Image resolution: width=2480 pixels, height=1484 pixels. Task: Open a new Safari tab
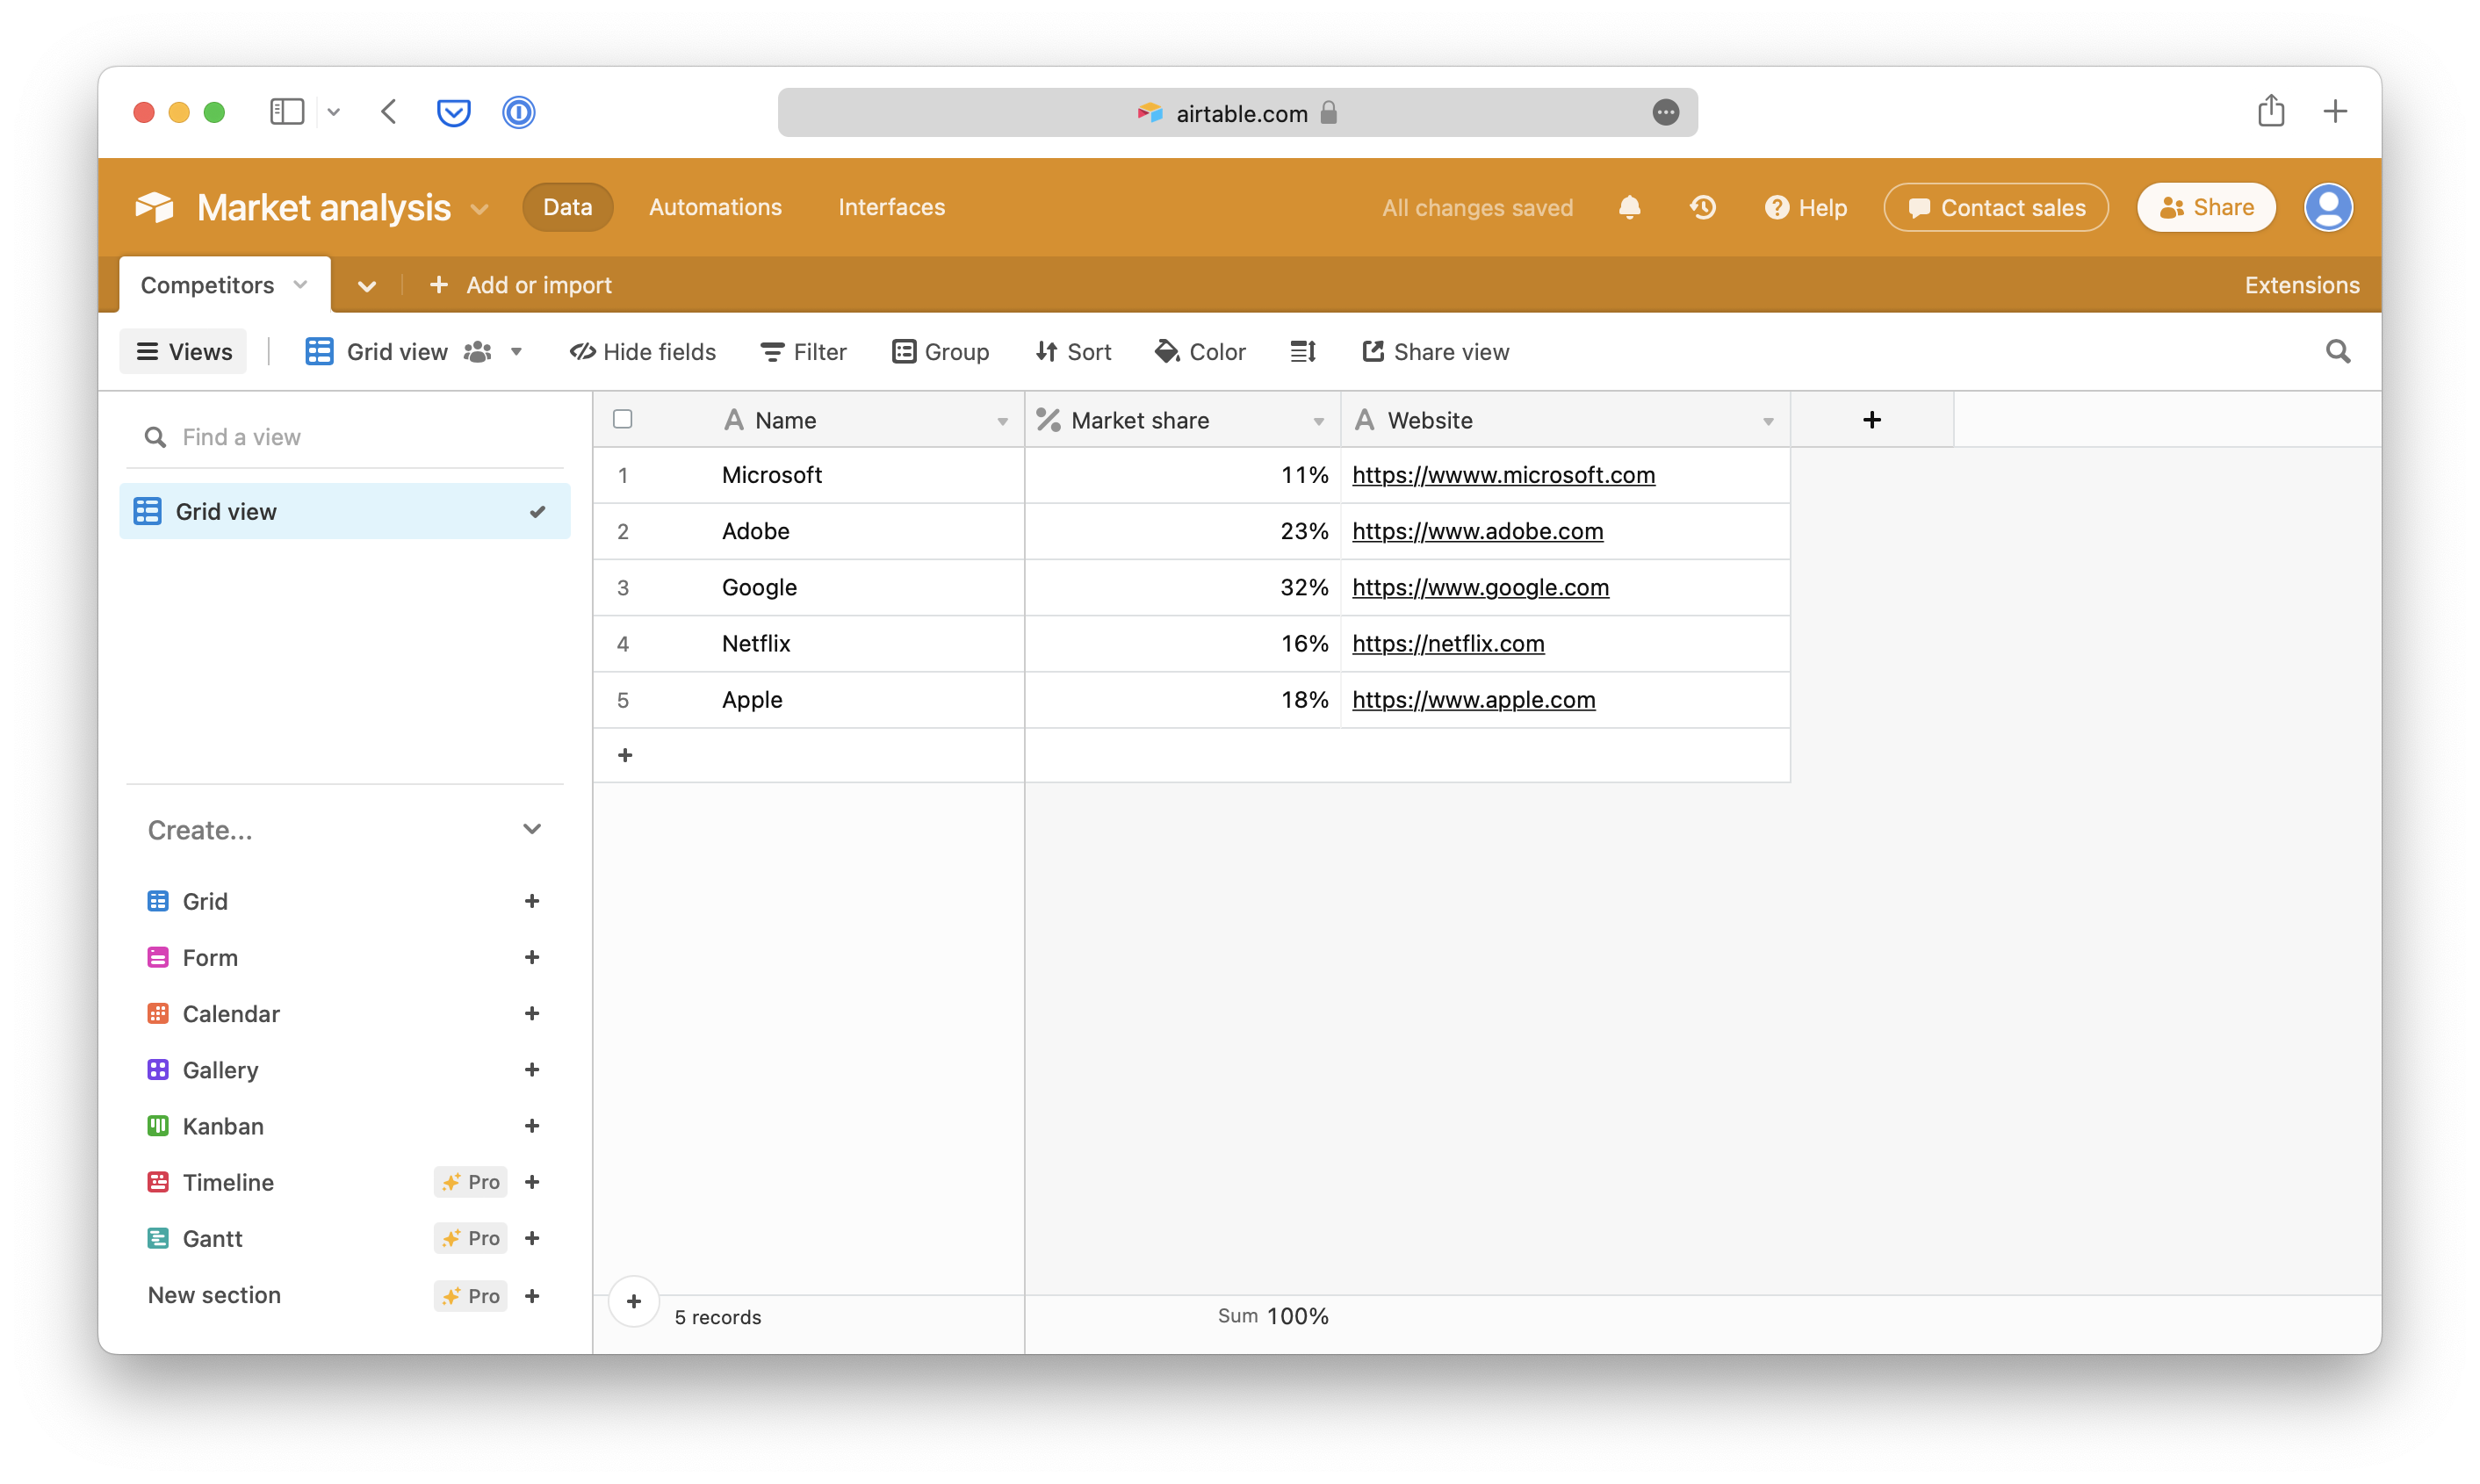(x=2335, y=111)
